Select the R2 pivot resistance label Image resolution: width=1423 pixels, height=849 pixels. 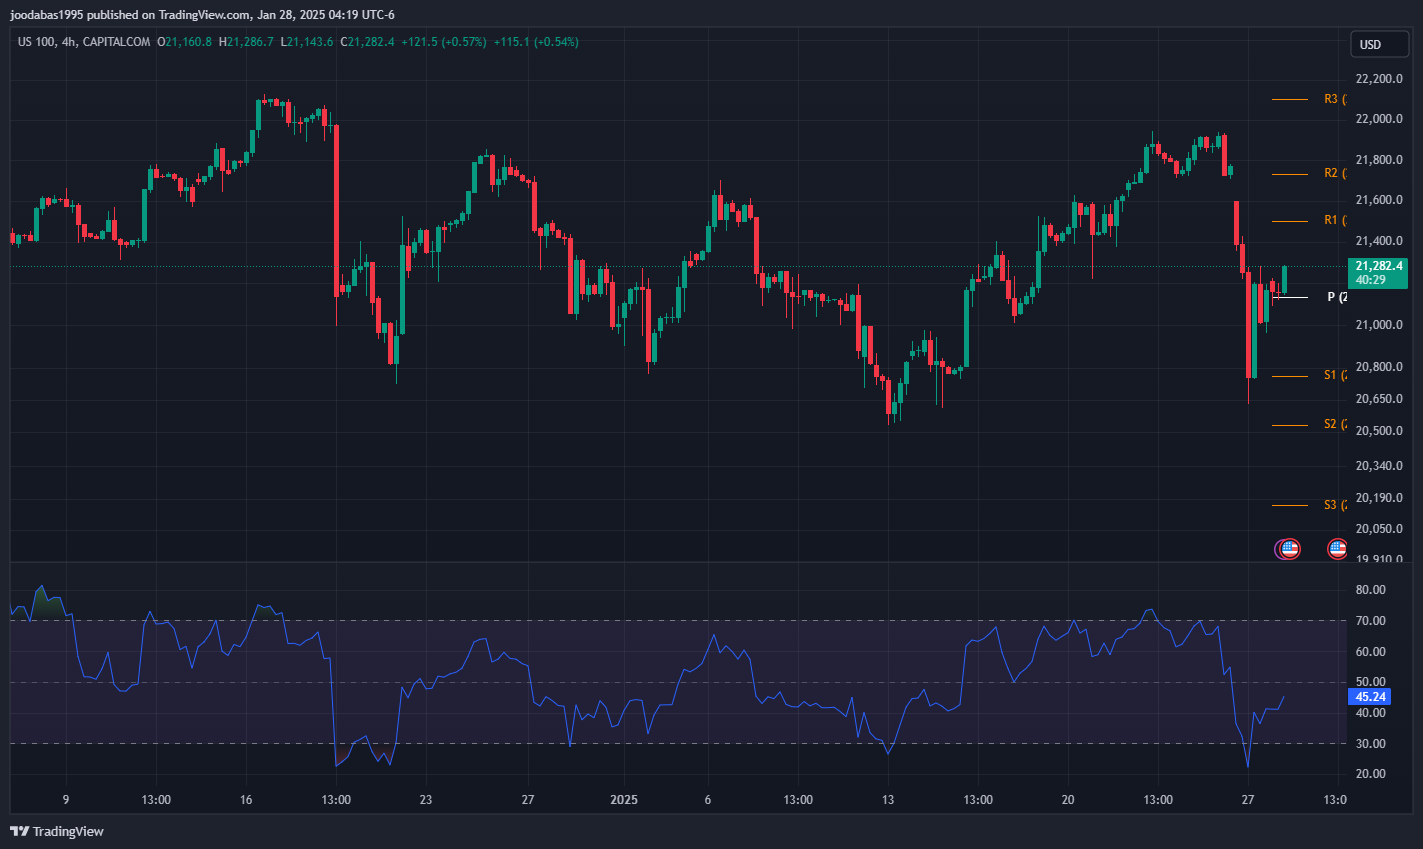(x=1331, y=174)
